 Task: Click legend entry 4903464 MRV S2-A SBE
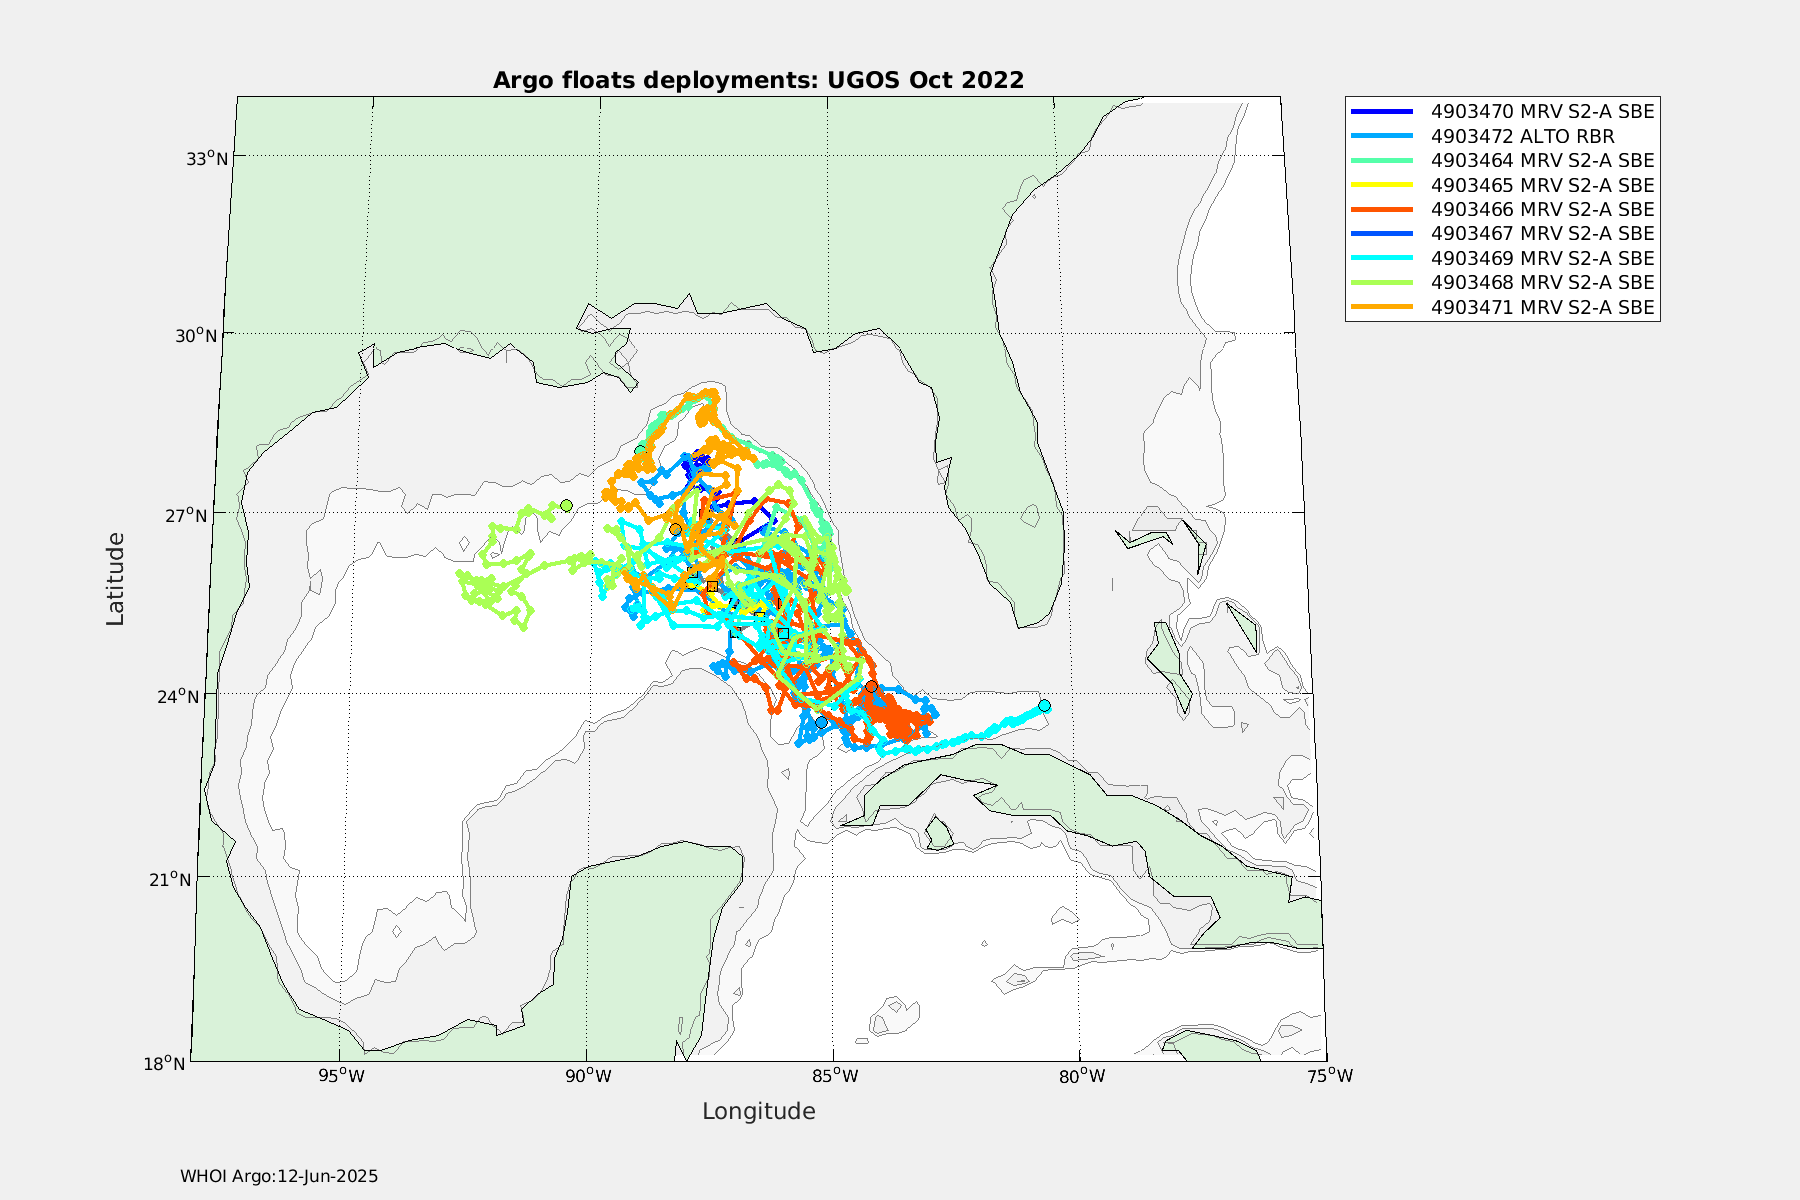[x=1502, y=160]
